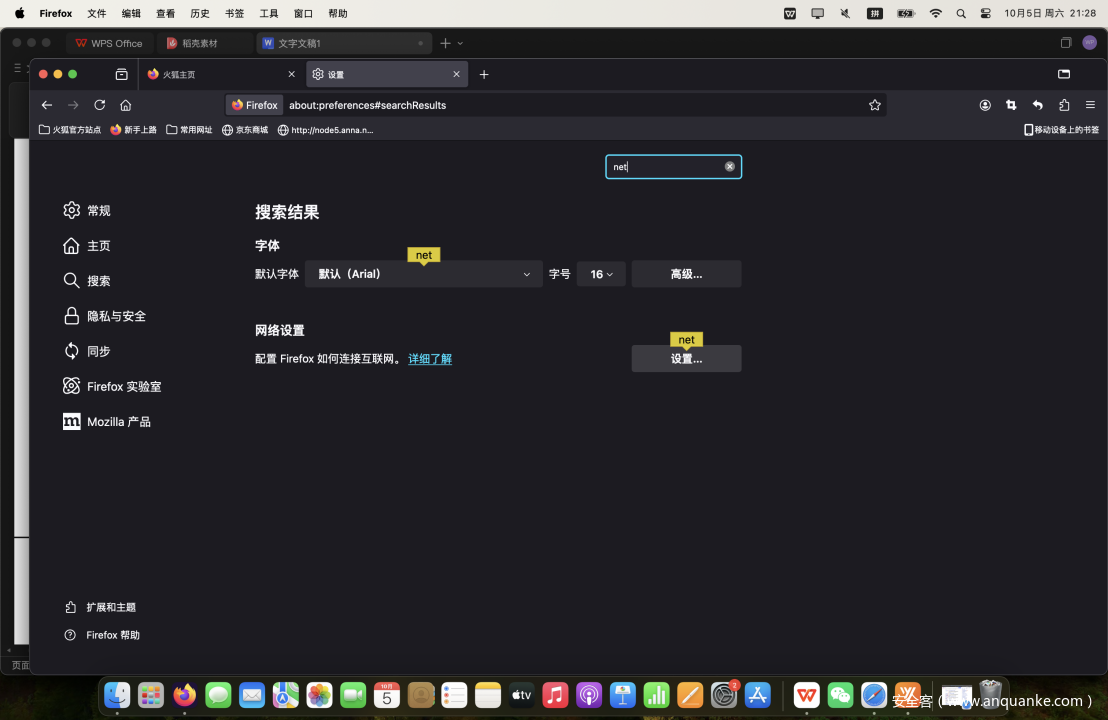Image resolution: width=1108 pixels, height=720 pixels.
Task: Open the Mozilla 产品 category
Action: pos(107,422)
